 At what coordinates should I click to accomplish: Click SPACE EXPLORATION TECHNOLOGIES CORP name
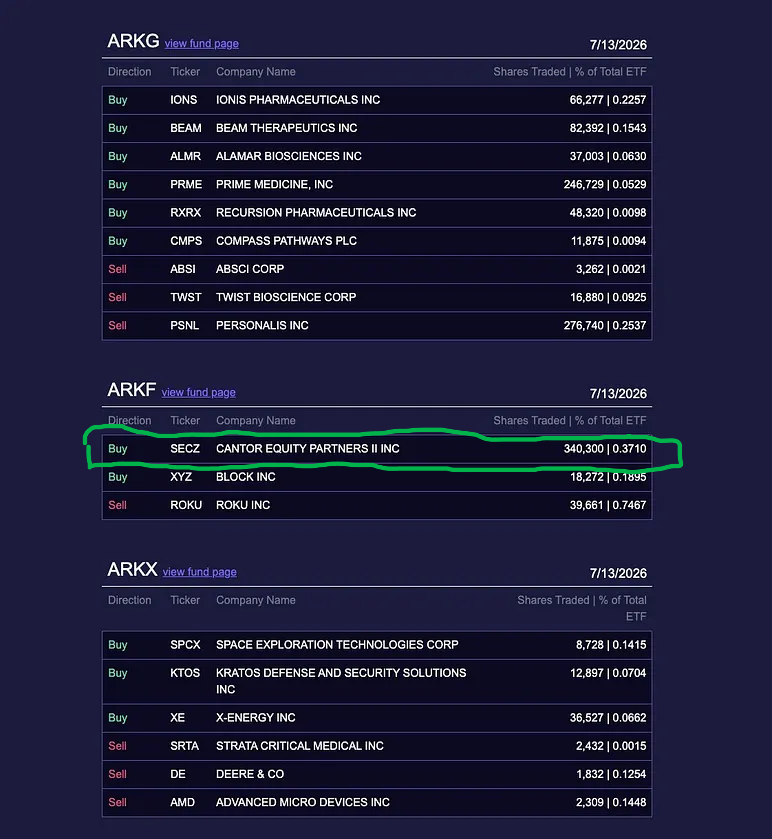(337, 645)
